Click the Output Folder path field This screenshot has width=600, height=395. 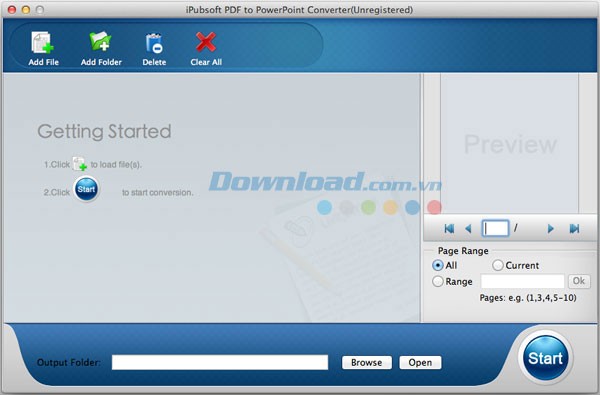(220, 362)
